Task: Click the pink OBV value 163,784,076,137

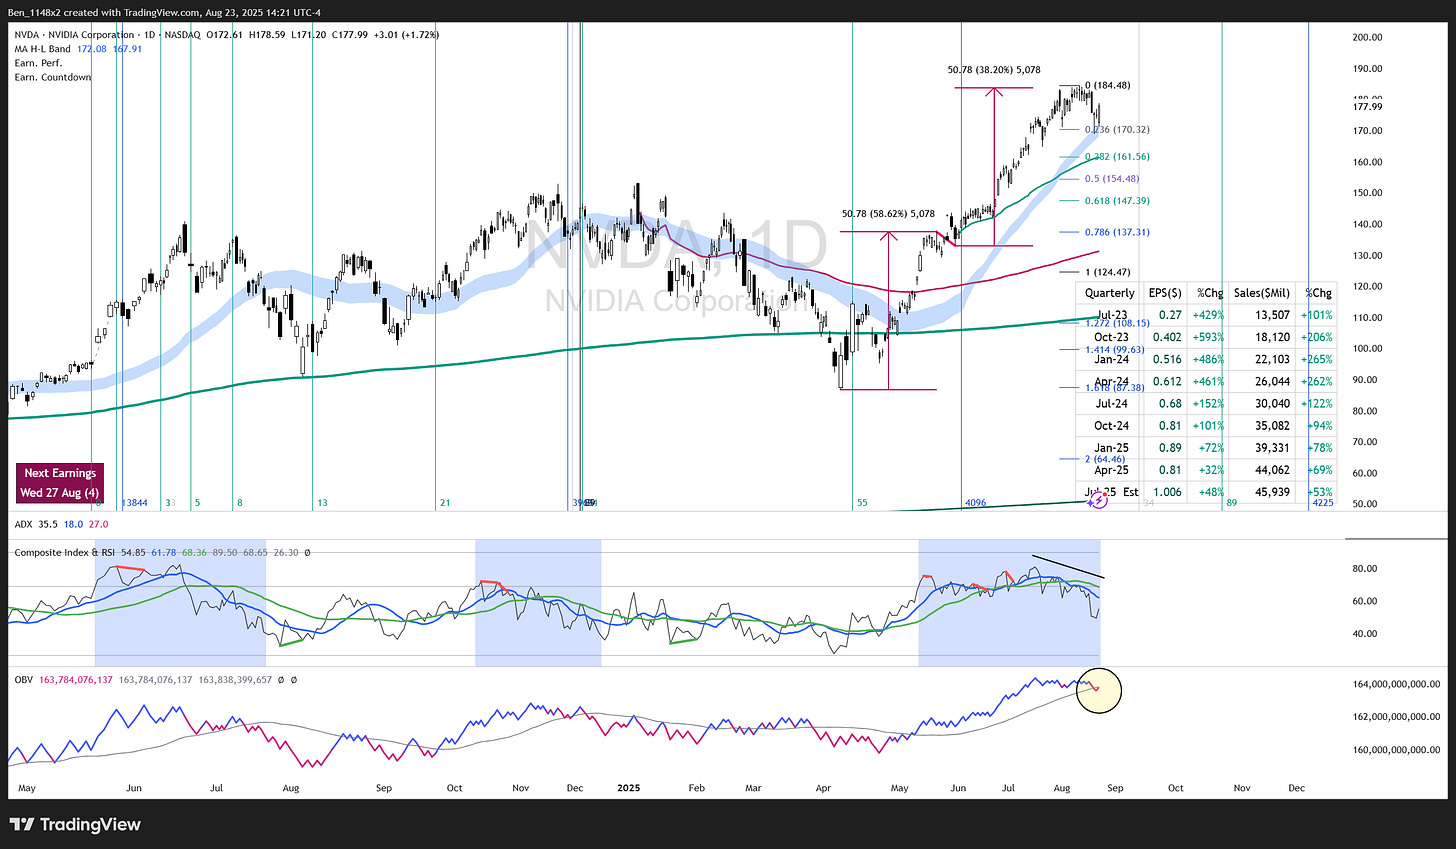Action: (x=75, y=680)
